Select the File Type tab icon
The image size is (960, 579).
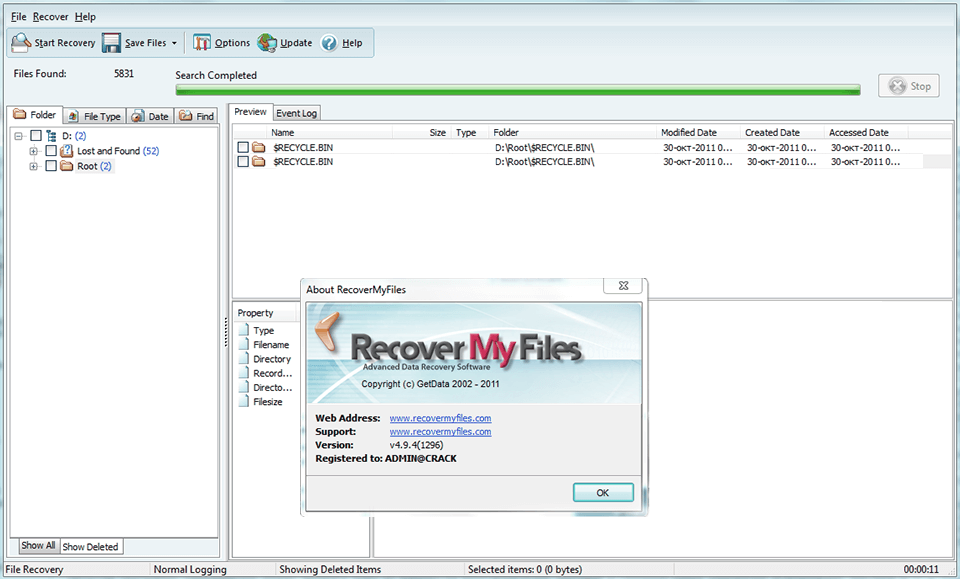tap(73, 116)
